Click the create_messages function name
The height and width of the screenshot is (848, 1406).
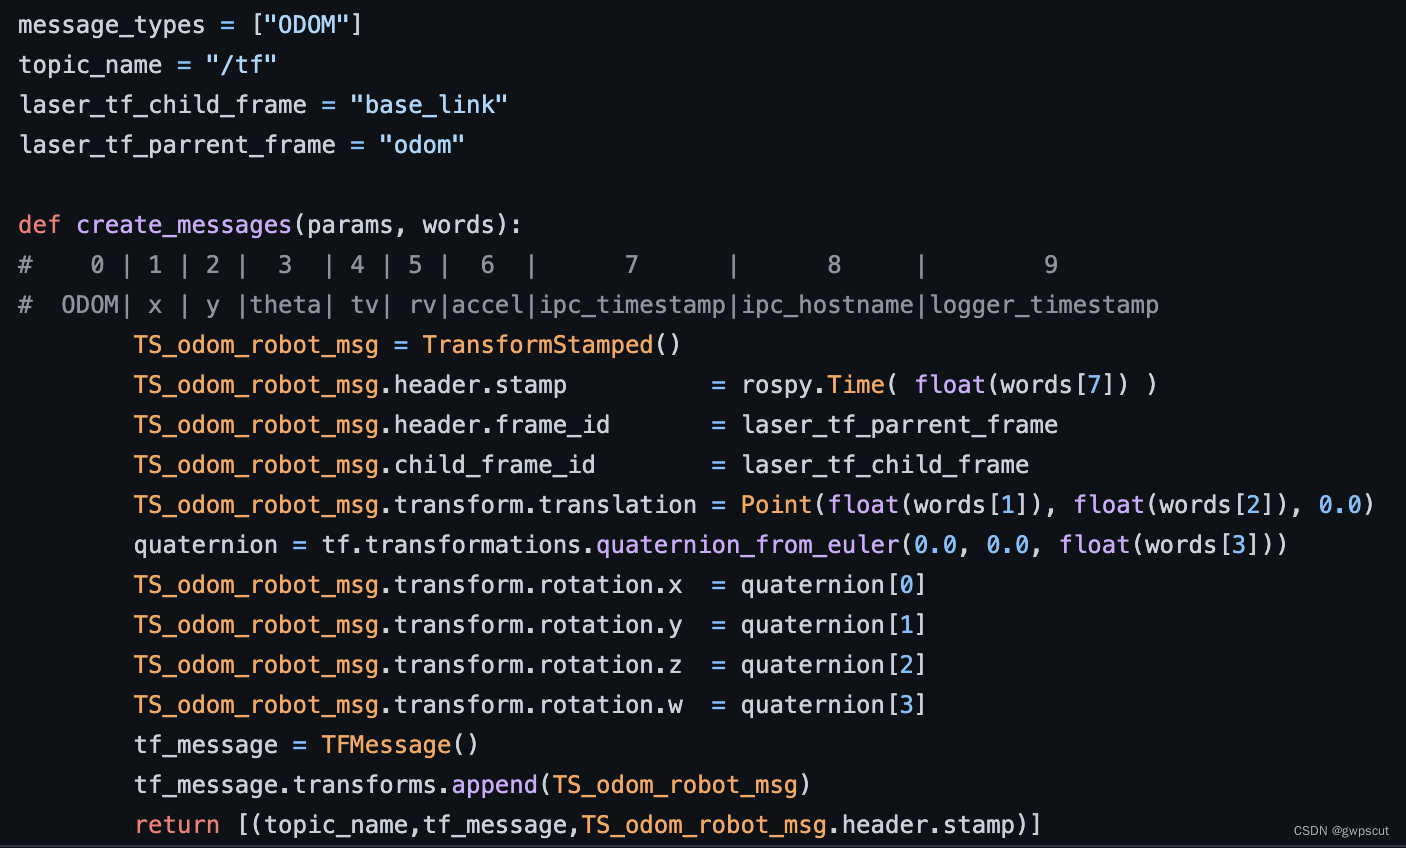pos(184,225)
